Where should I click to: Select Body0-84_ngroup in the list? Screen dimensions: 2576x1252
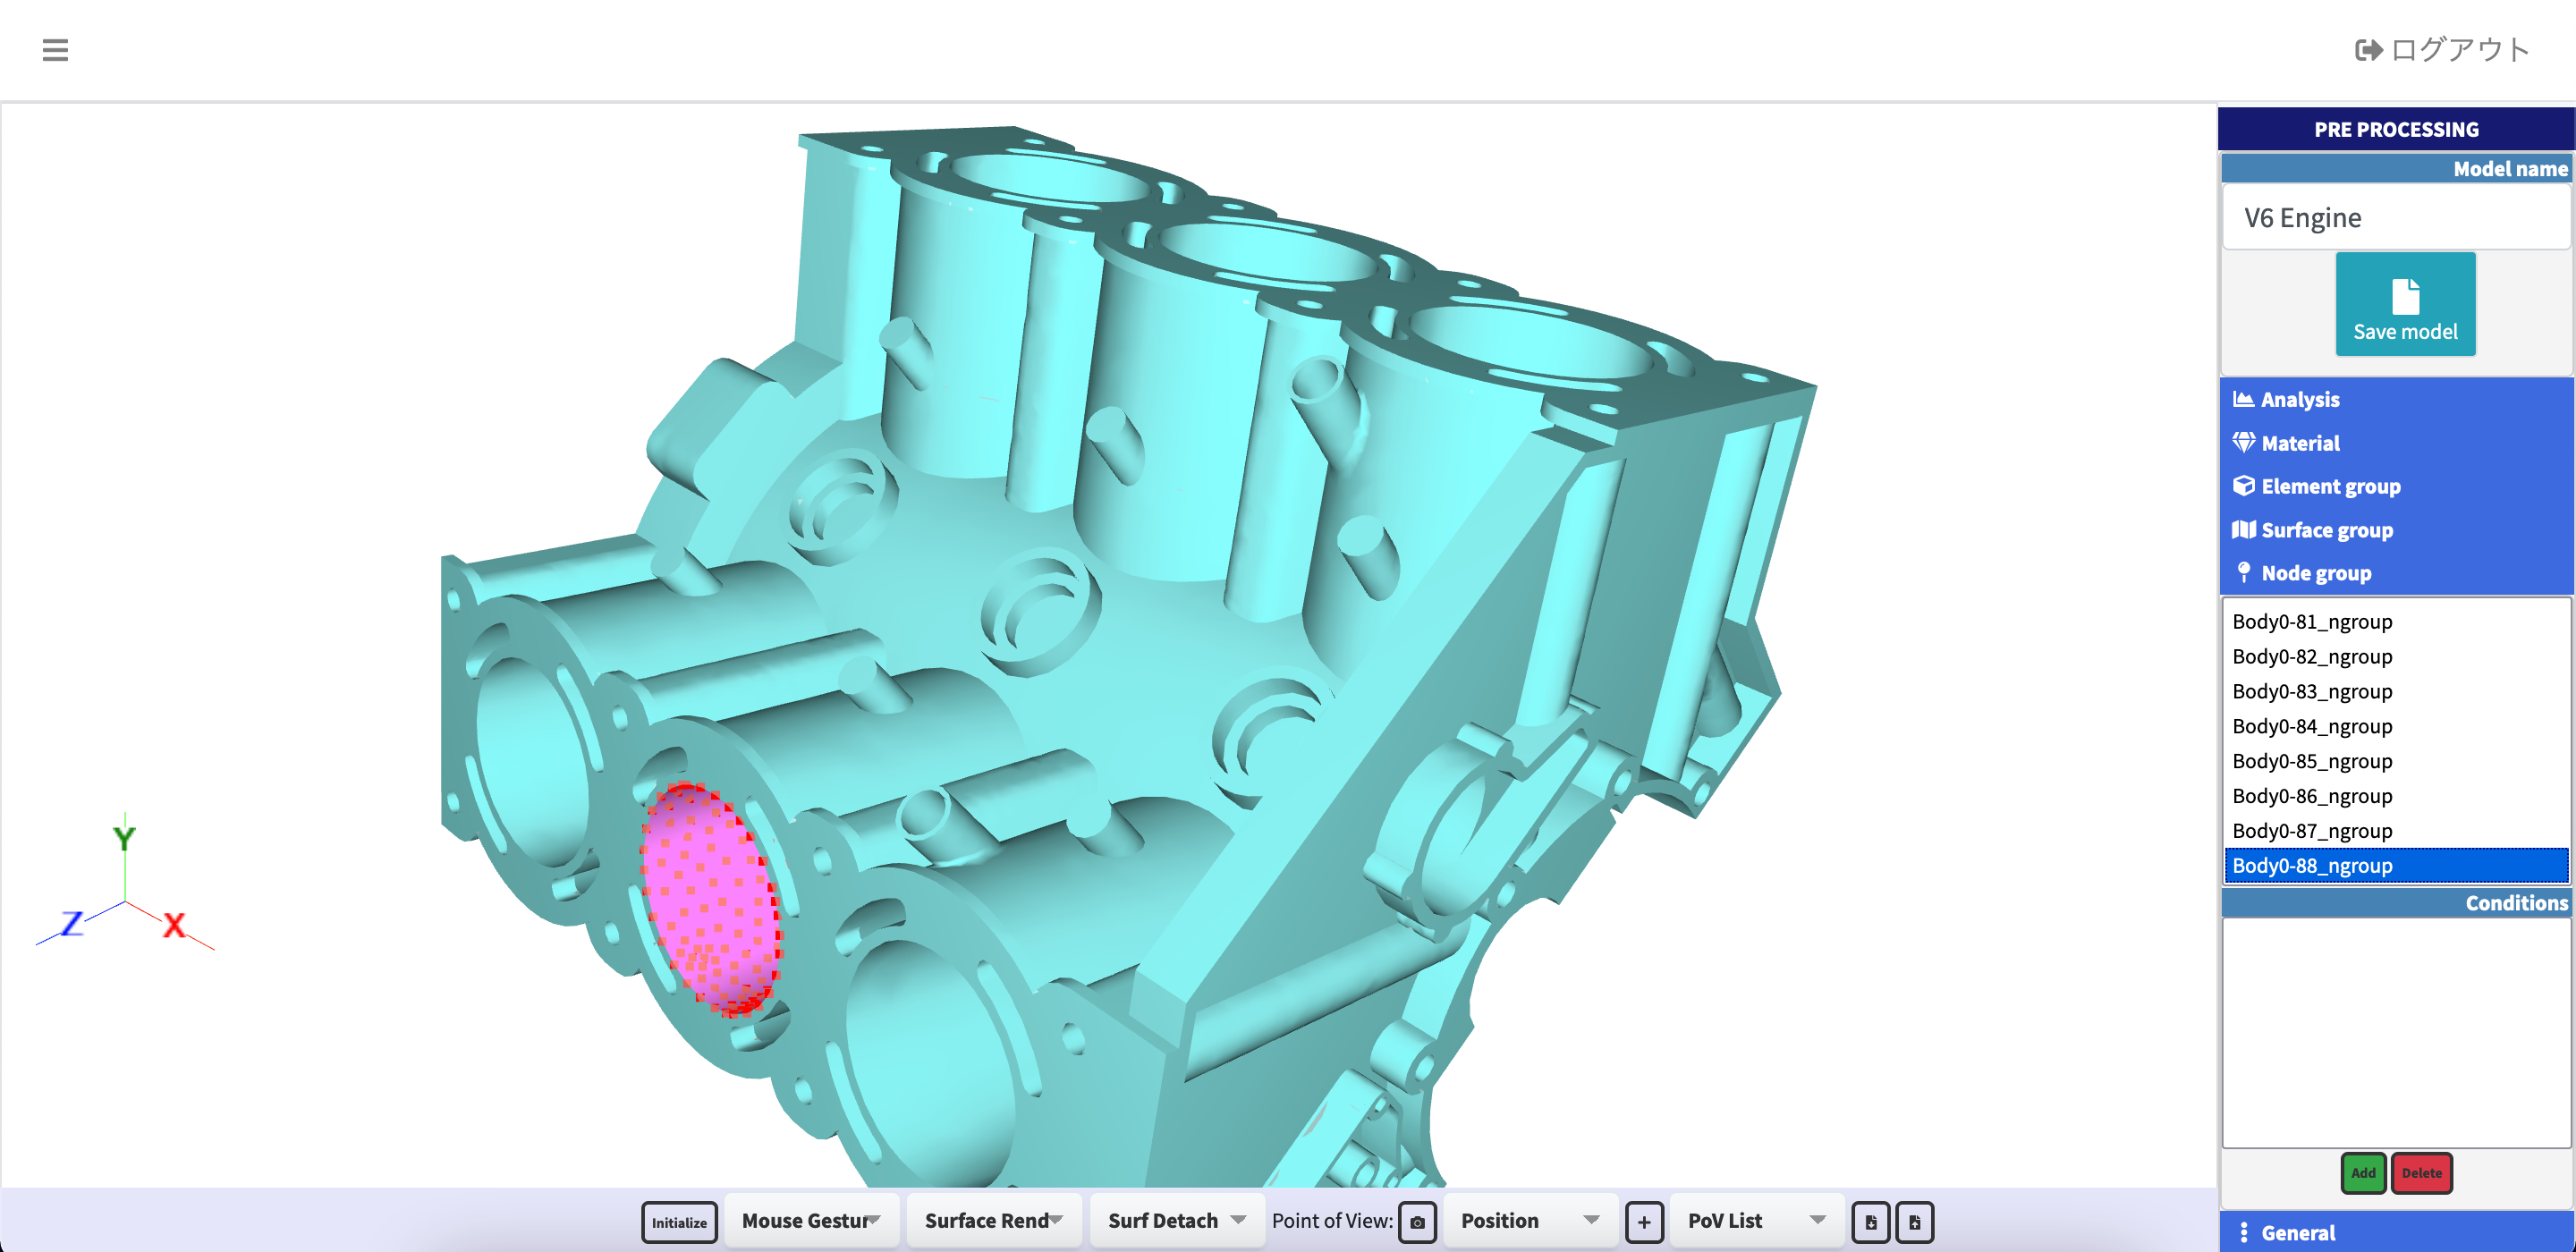2312,726
